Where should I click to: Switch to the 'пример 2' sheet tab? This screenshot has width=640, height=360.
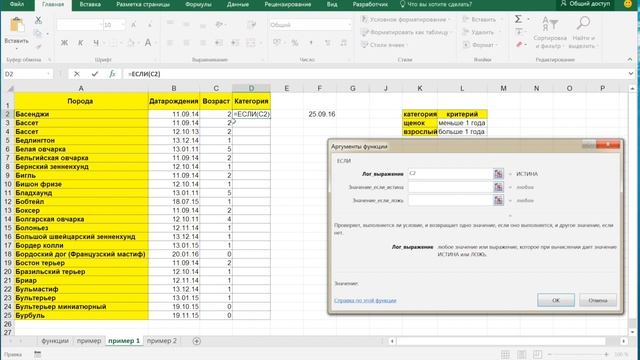tap(162, 341)
